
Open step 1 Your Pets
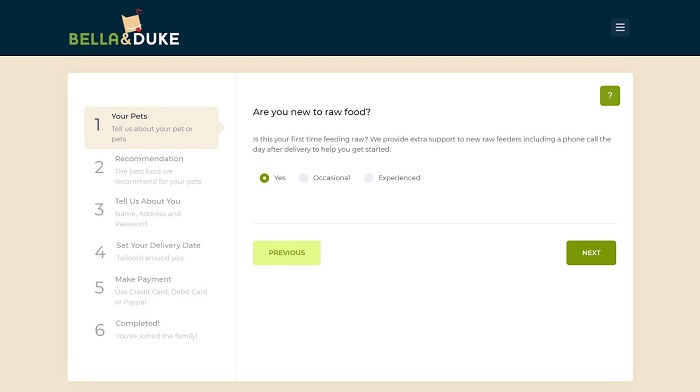(151, 127)
